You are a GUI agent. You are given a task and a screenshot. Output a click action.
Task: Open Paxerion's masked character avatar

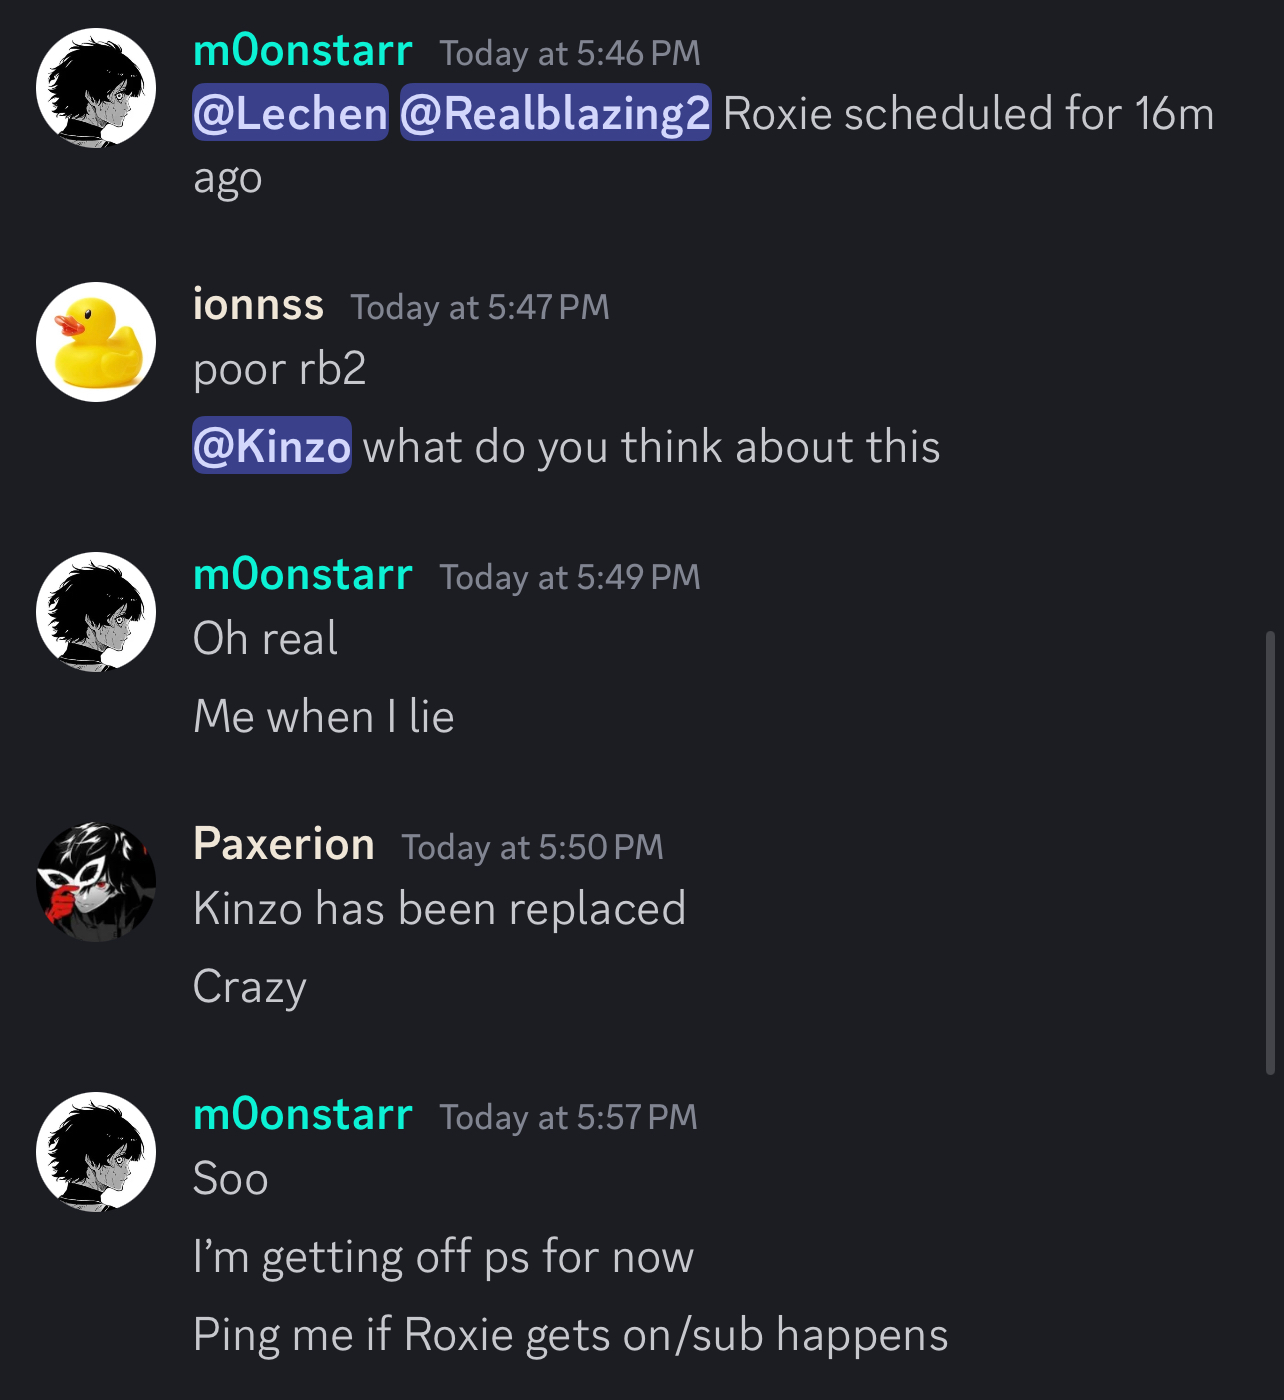[x=96, y=882]
